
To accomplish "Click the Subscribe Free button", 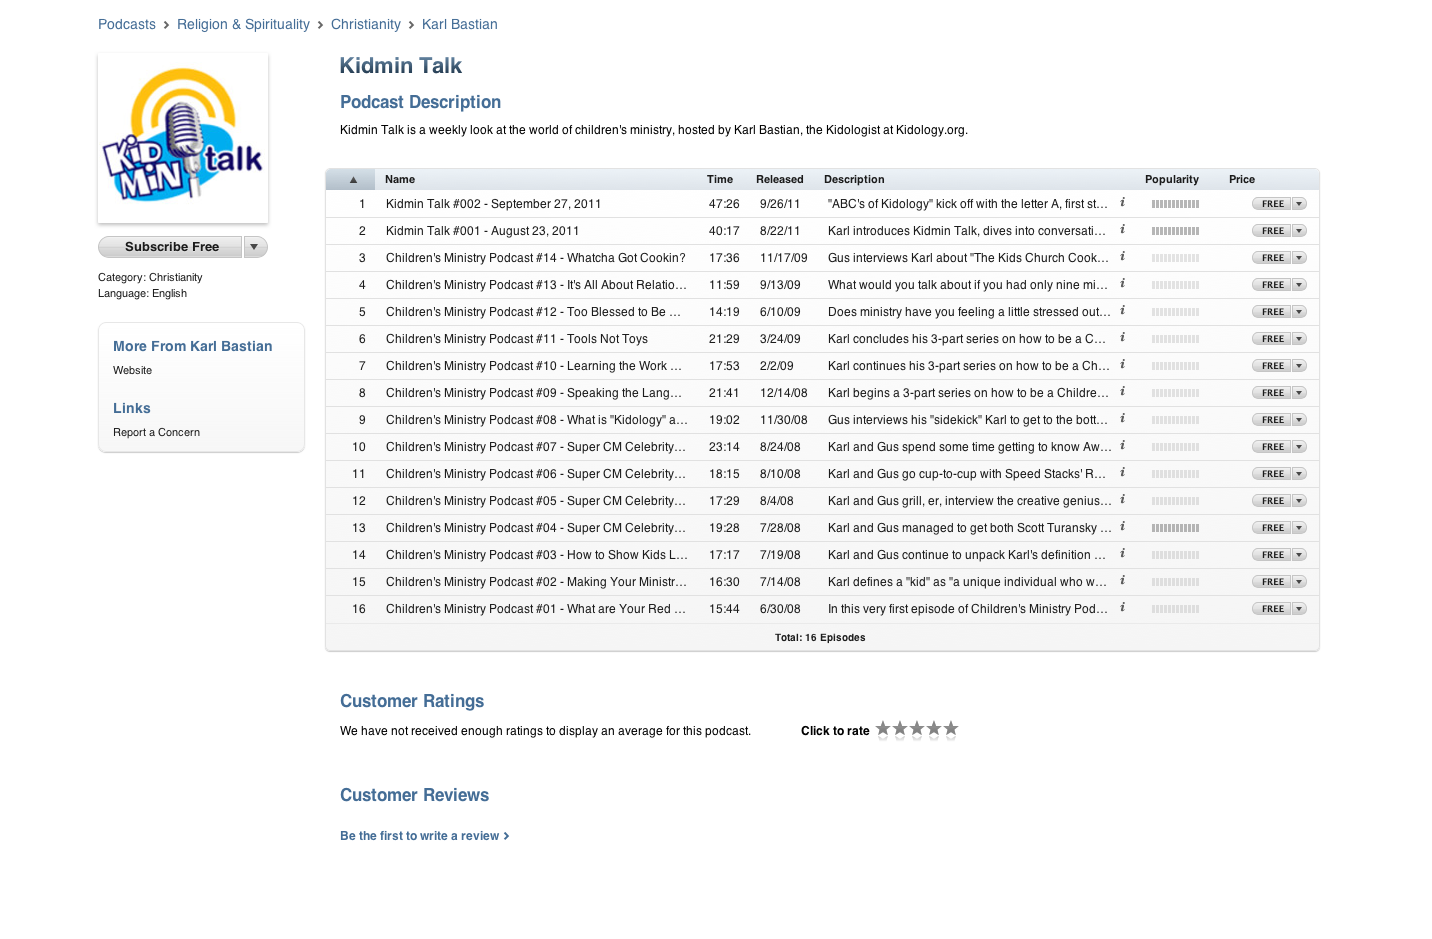I will coord(171,247).
